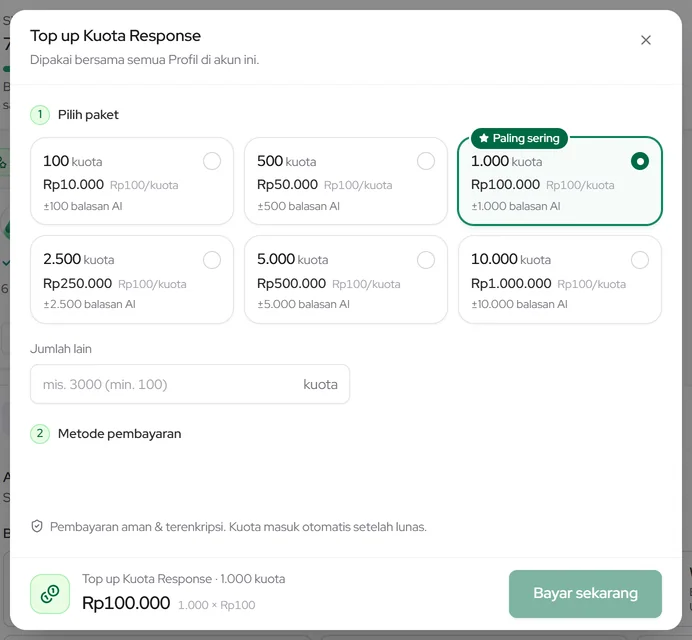
Task: Click the Rp250.000 price text
Action: 77,283
